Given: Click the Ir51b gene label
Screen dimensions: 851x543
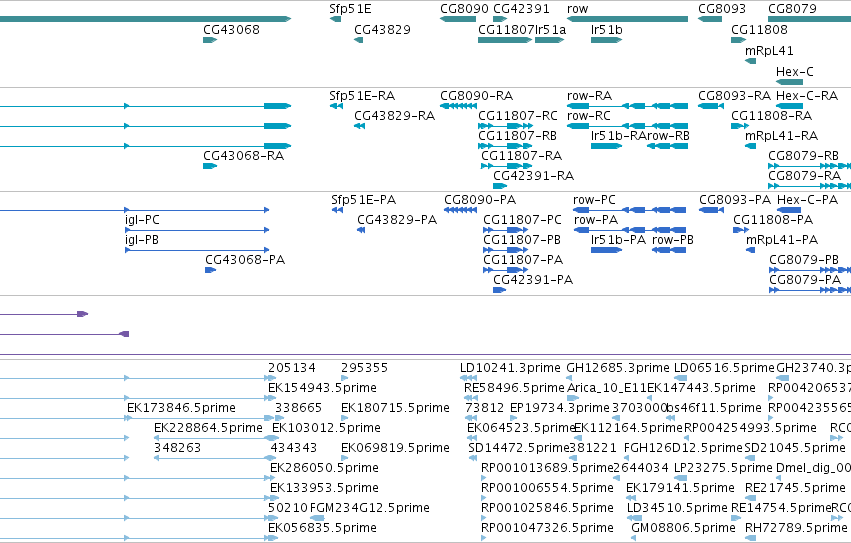Looking at the screenshot, I should (606, 30).
